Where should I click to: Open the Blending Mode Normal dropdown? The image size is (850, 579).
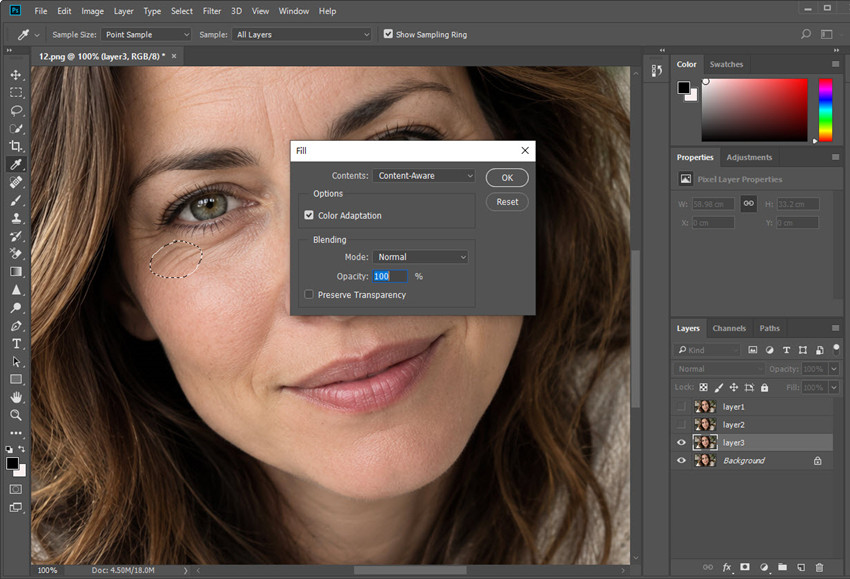point(421,257)
